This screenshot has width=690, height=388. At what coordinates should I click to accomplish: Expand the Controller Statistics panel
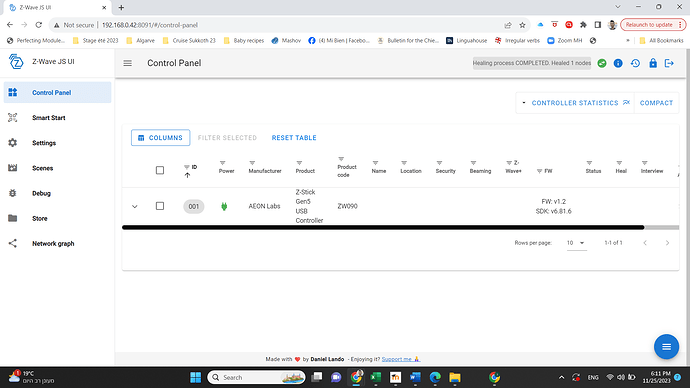[575, 103]
